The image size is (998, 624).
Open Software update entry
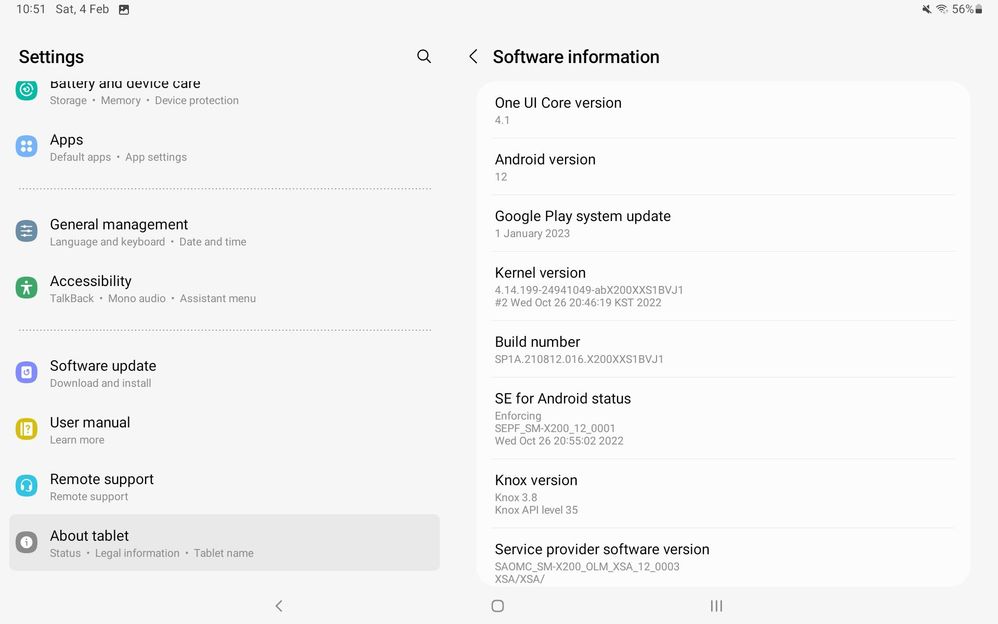pos(224,373)
